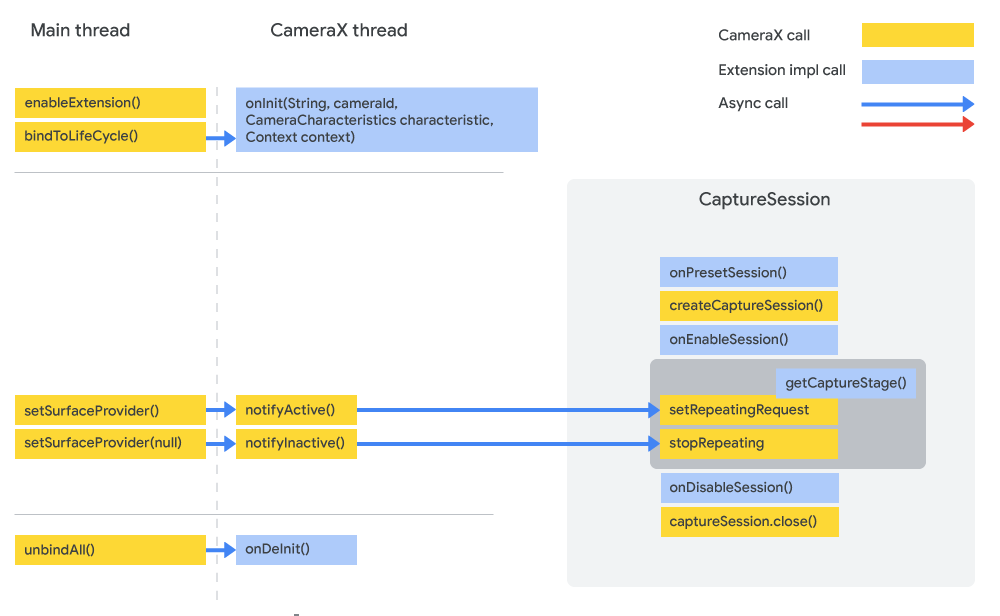1000x616 pixels.
Task: Click the onInit extension call box
Action: tap(386, 120)
